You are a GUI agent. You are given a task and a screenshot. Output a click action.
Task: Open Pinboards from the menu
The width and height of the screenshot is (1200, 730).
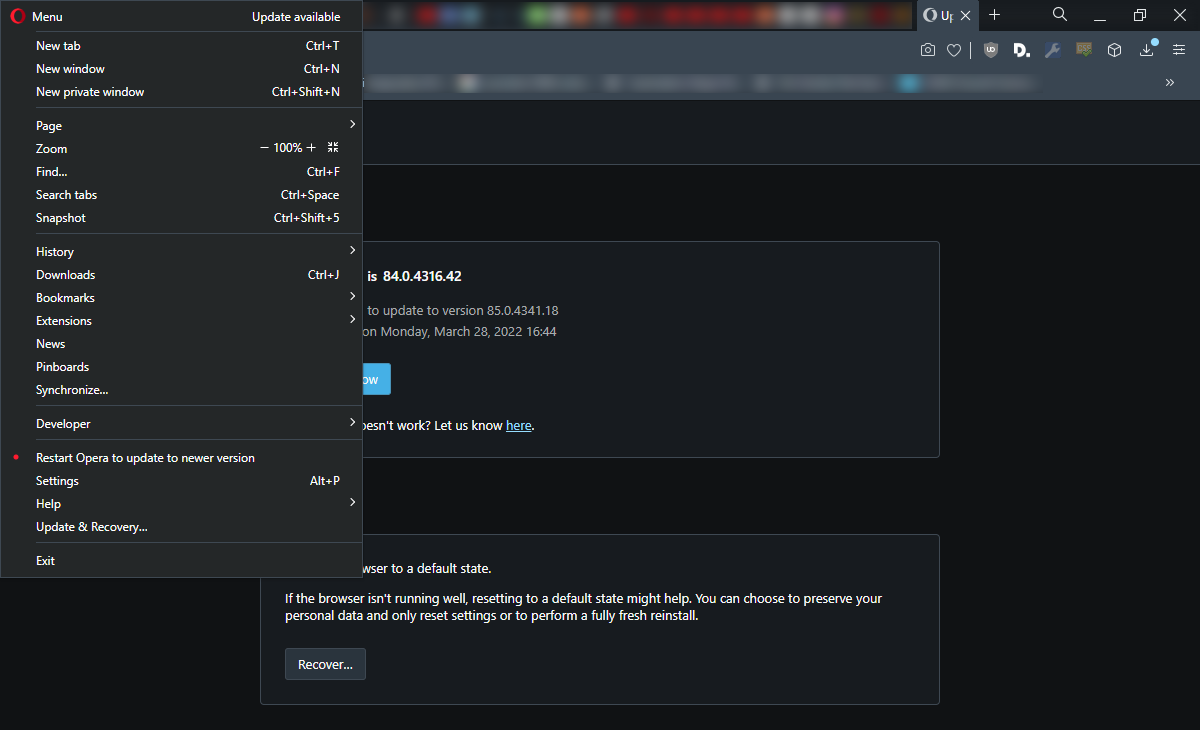(181, 367)
